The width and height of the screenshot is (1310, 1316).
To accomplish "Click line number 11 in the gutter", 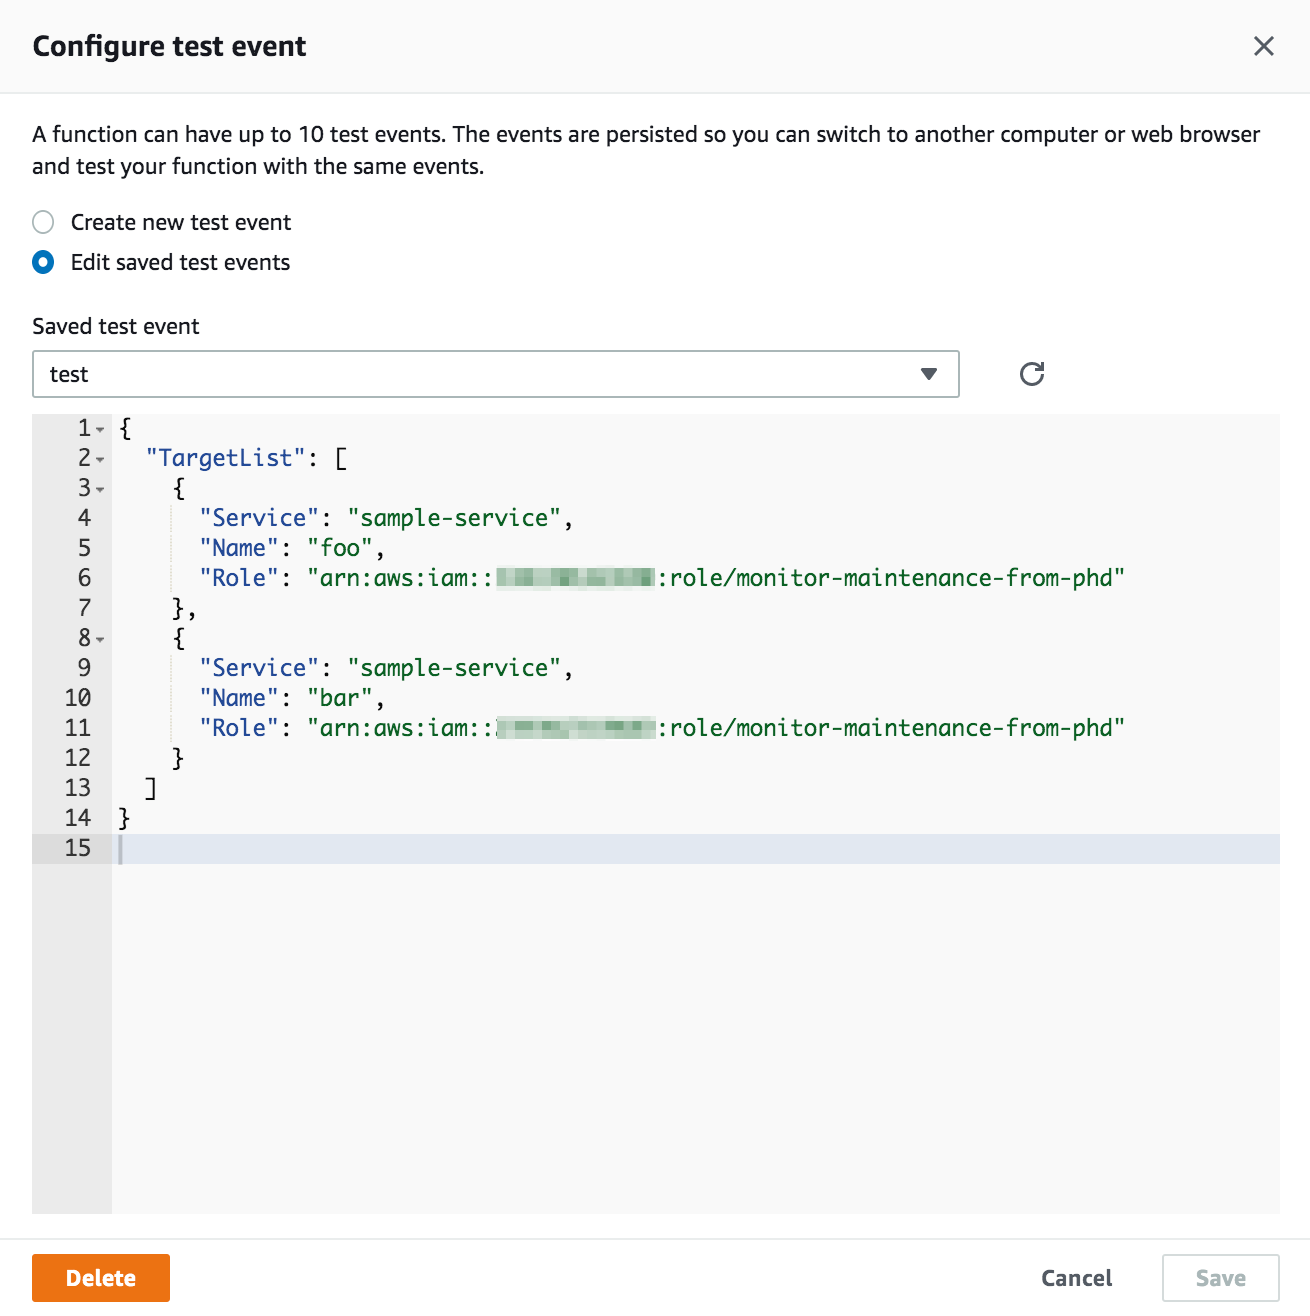I will coord(78,728).
